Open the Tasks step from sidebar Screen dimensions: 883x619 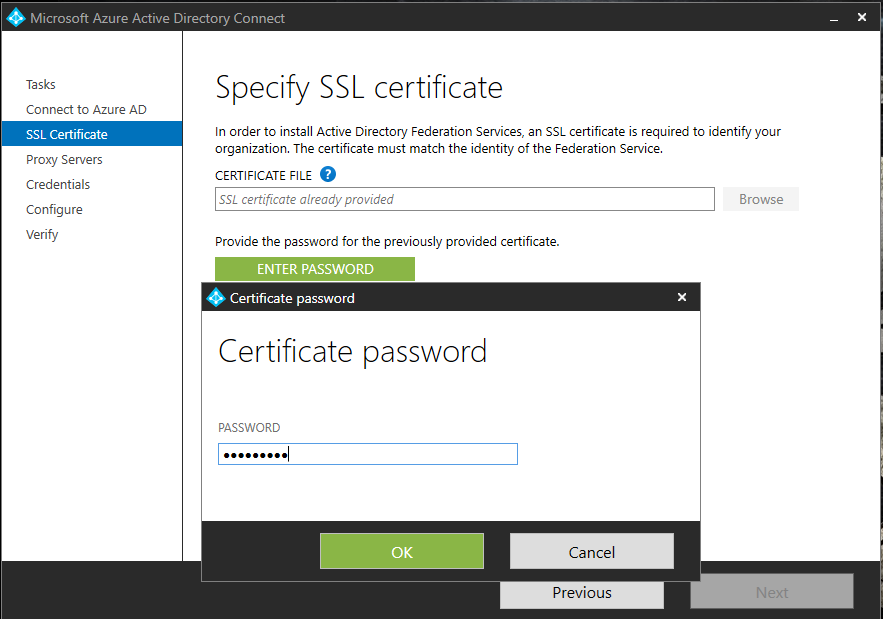coord(40,84)
